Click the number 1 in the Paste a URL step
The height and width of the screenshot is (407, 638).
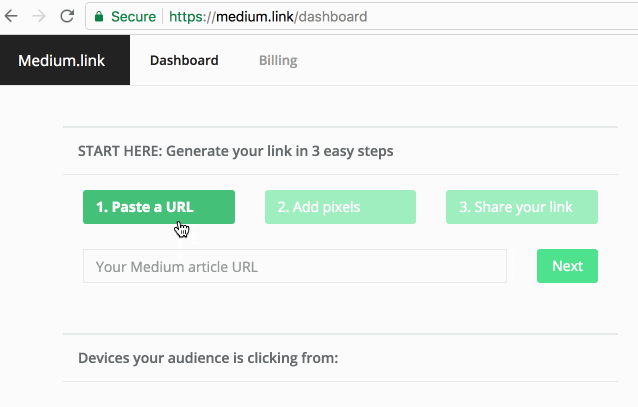(x=101, y=207)
